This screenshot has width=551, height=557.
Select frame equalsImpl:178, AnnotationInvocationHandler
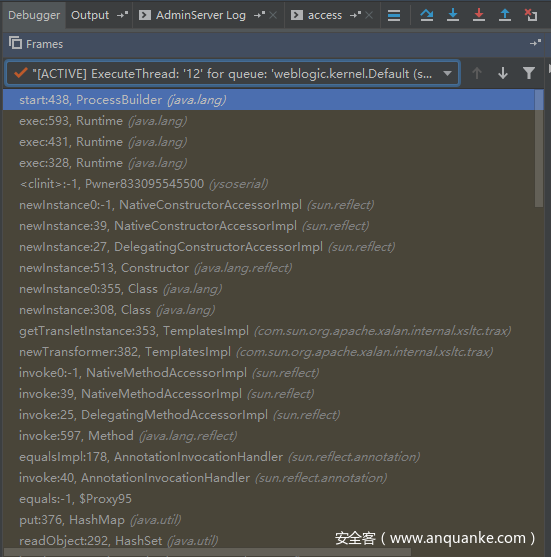click(x=268, y=456)
